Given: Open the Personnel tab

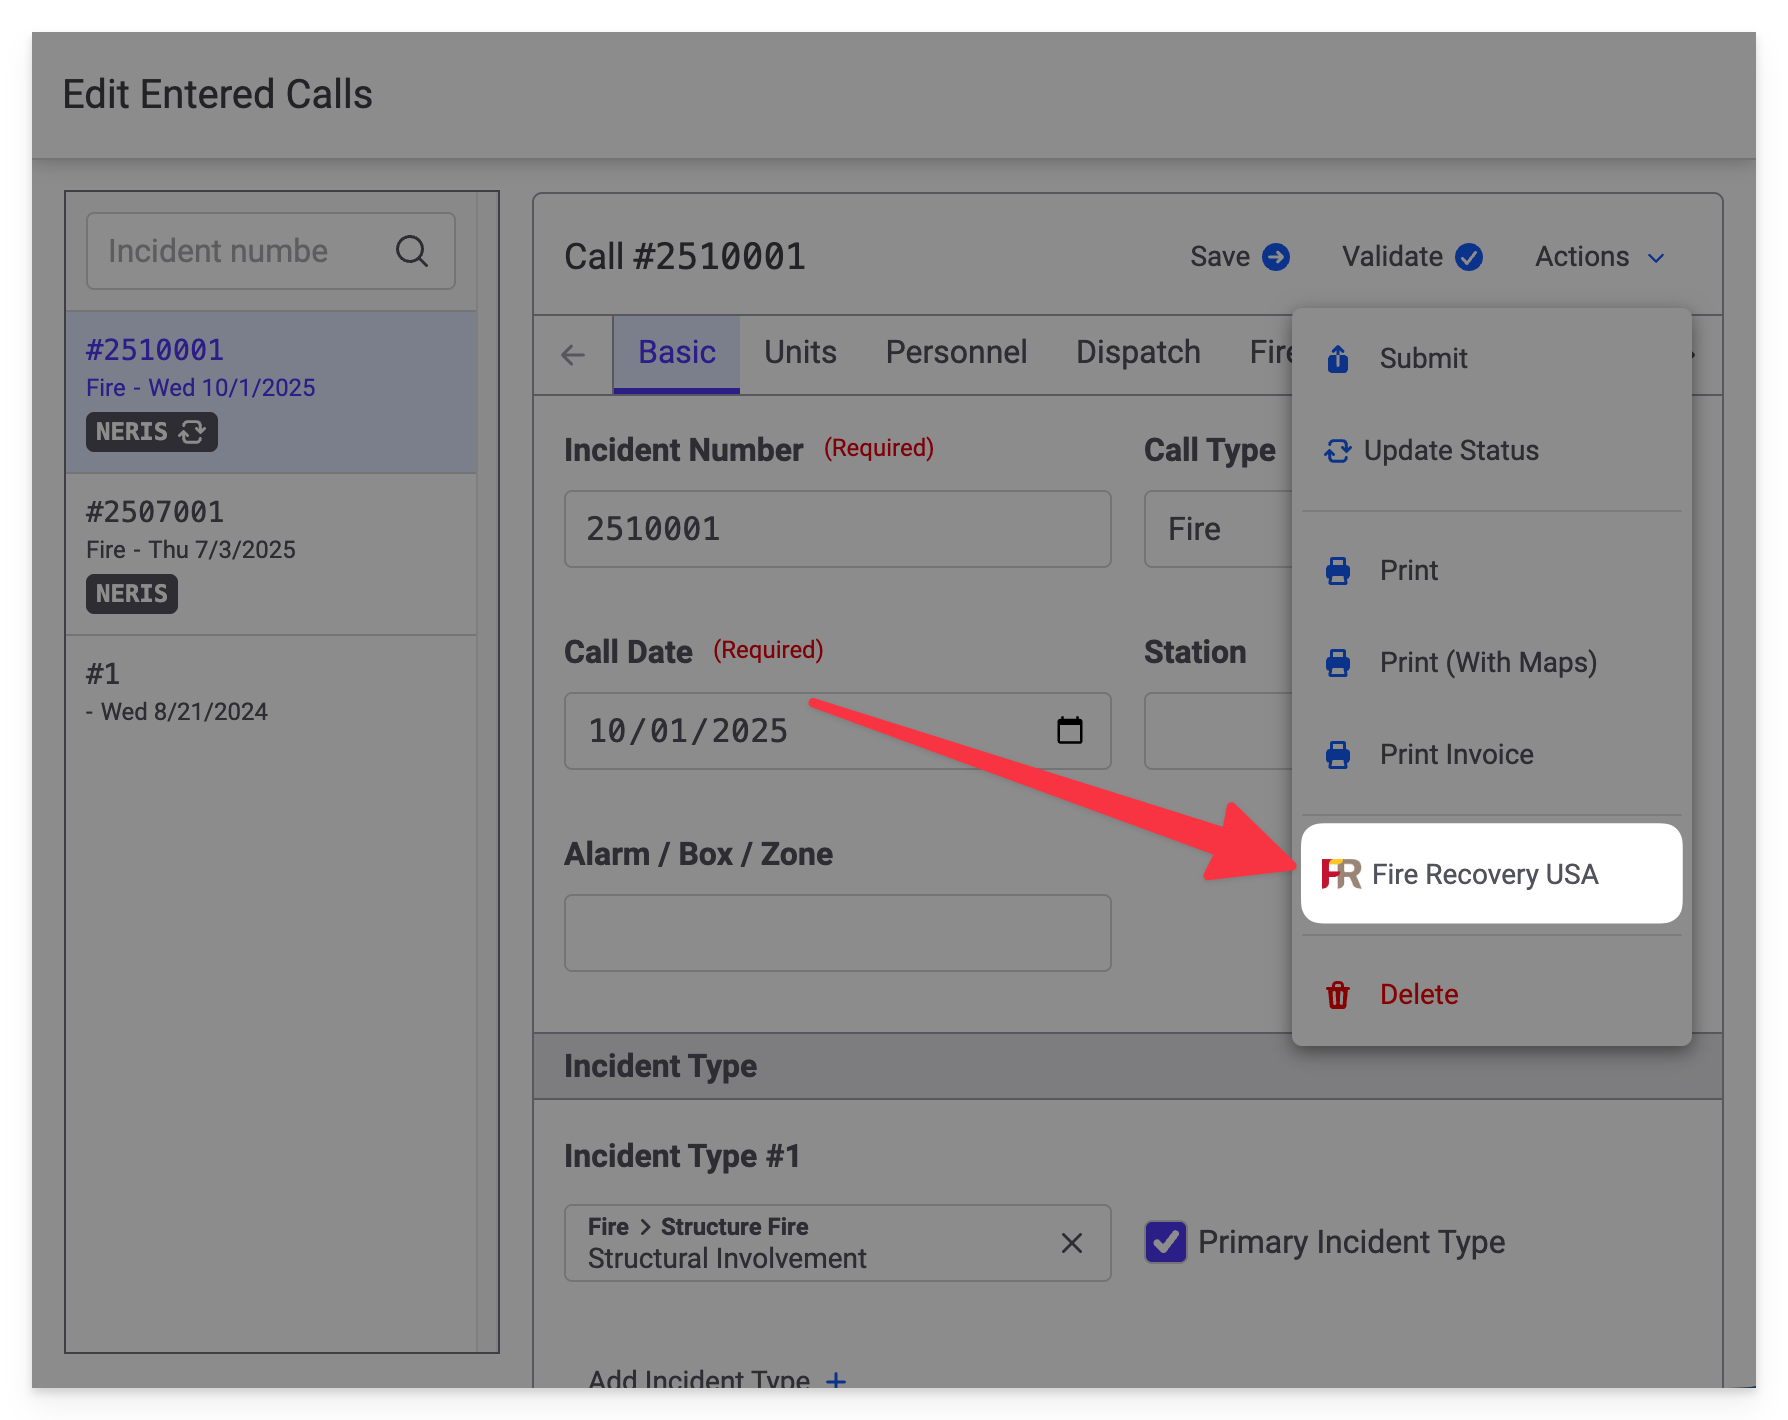Looking at the screenshot, I should (x=956, y=353).
